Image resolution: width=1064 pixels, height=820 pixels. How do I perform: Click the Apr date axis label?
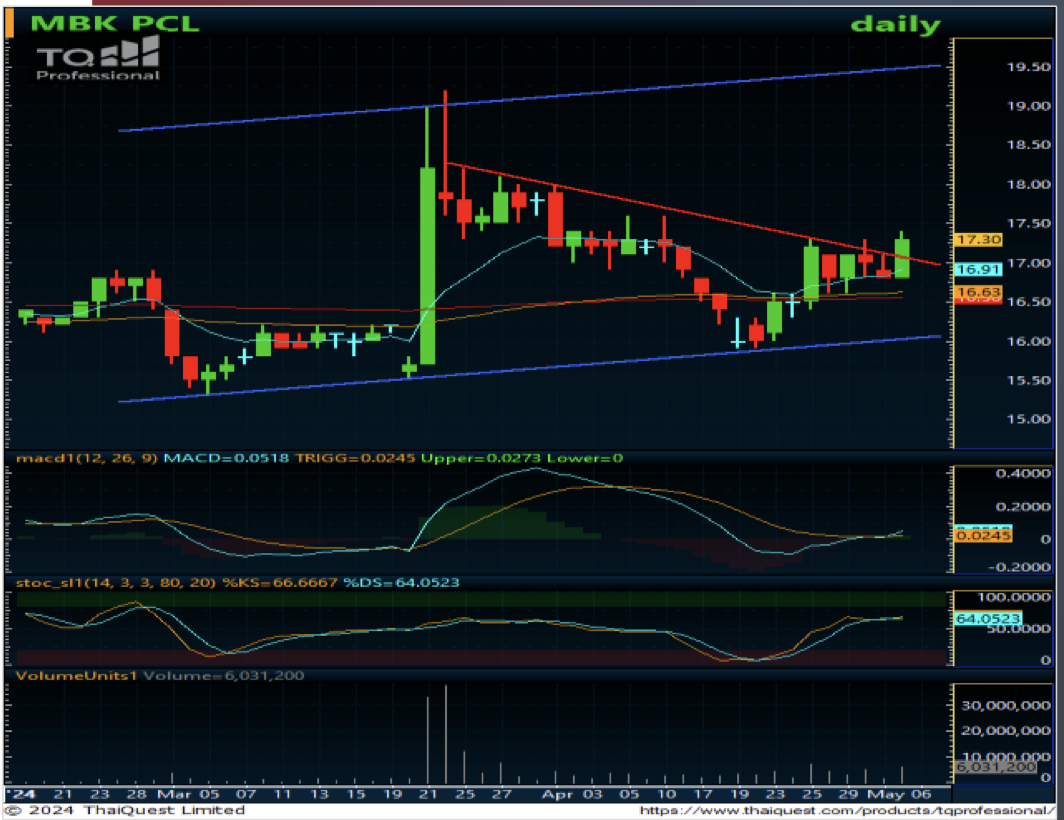point(556,794)
